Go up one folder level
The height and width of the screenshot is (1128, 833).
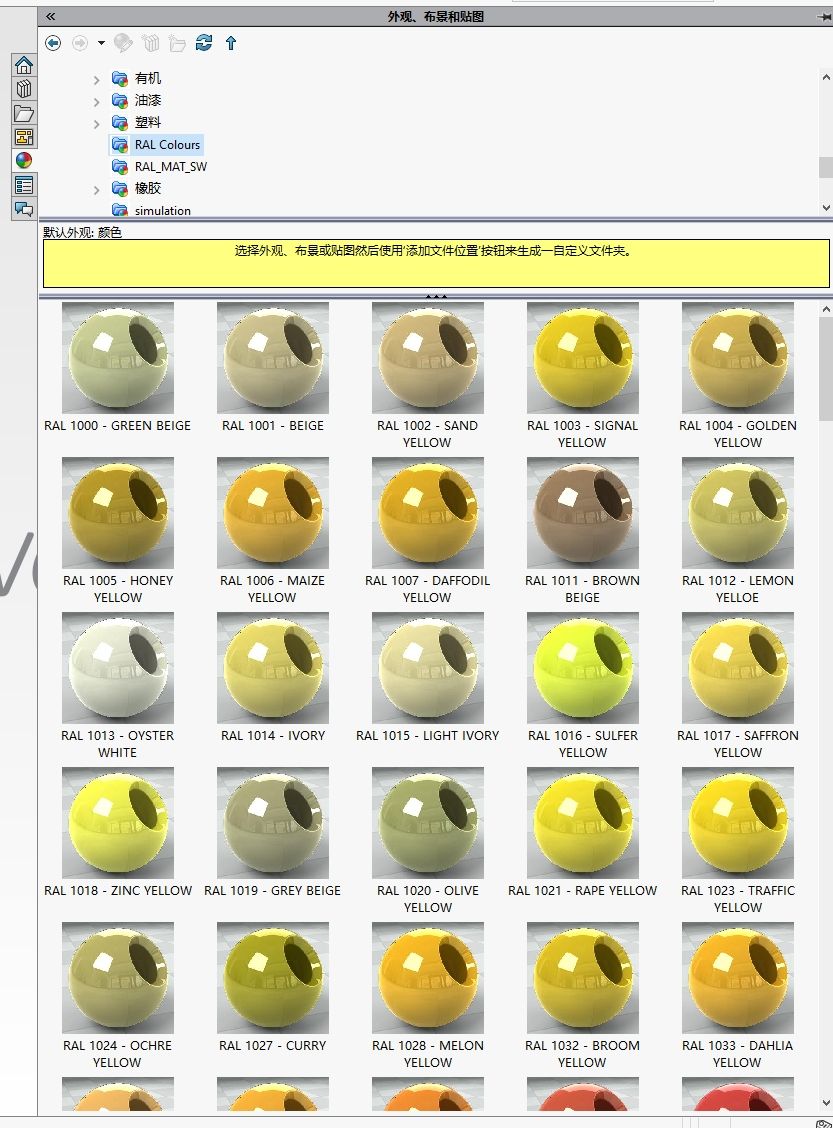(x=231, y=43)
